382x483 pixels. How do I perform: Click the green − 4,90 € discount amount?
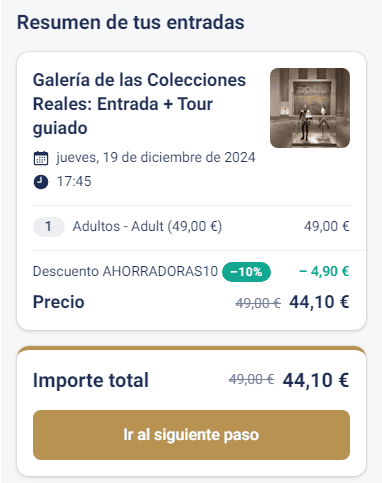pos(324,271)
